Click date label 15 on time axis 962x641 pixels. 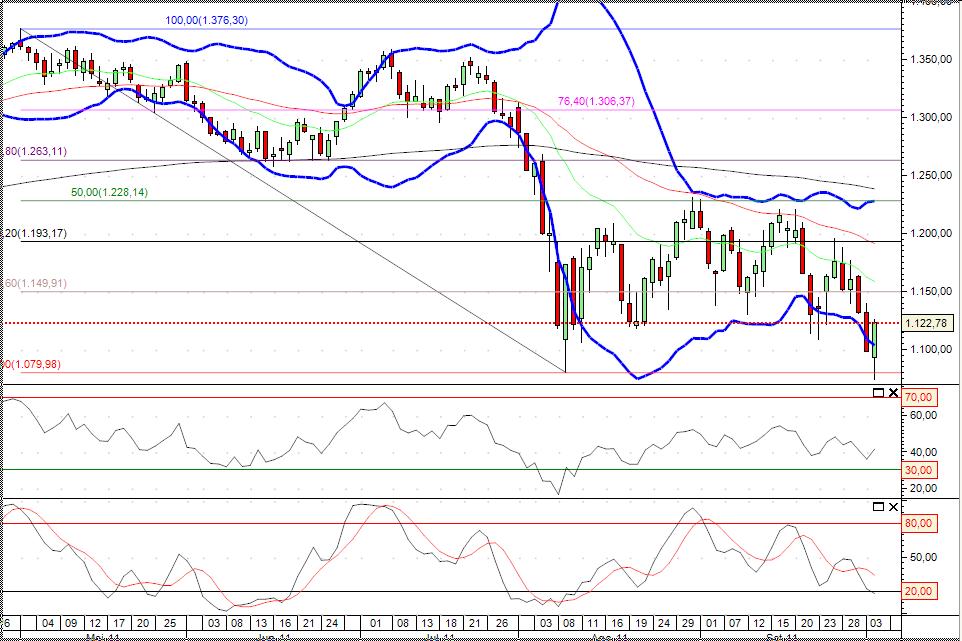pos(783,623)
